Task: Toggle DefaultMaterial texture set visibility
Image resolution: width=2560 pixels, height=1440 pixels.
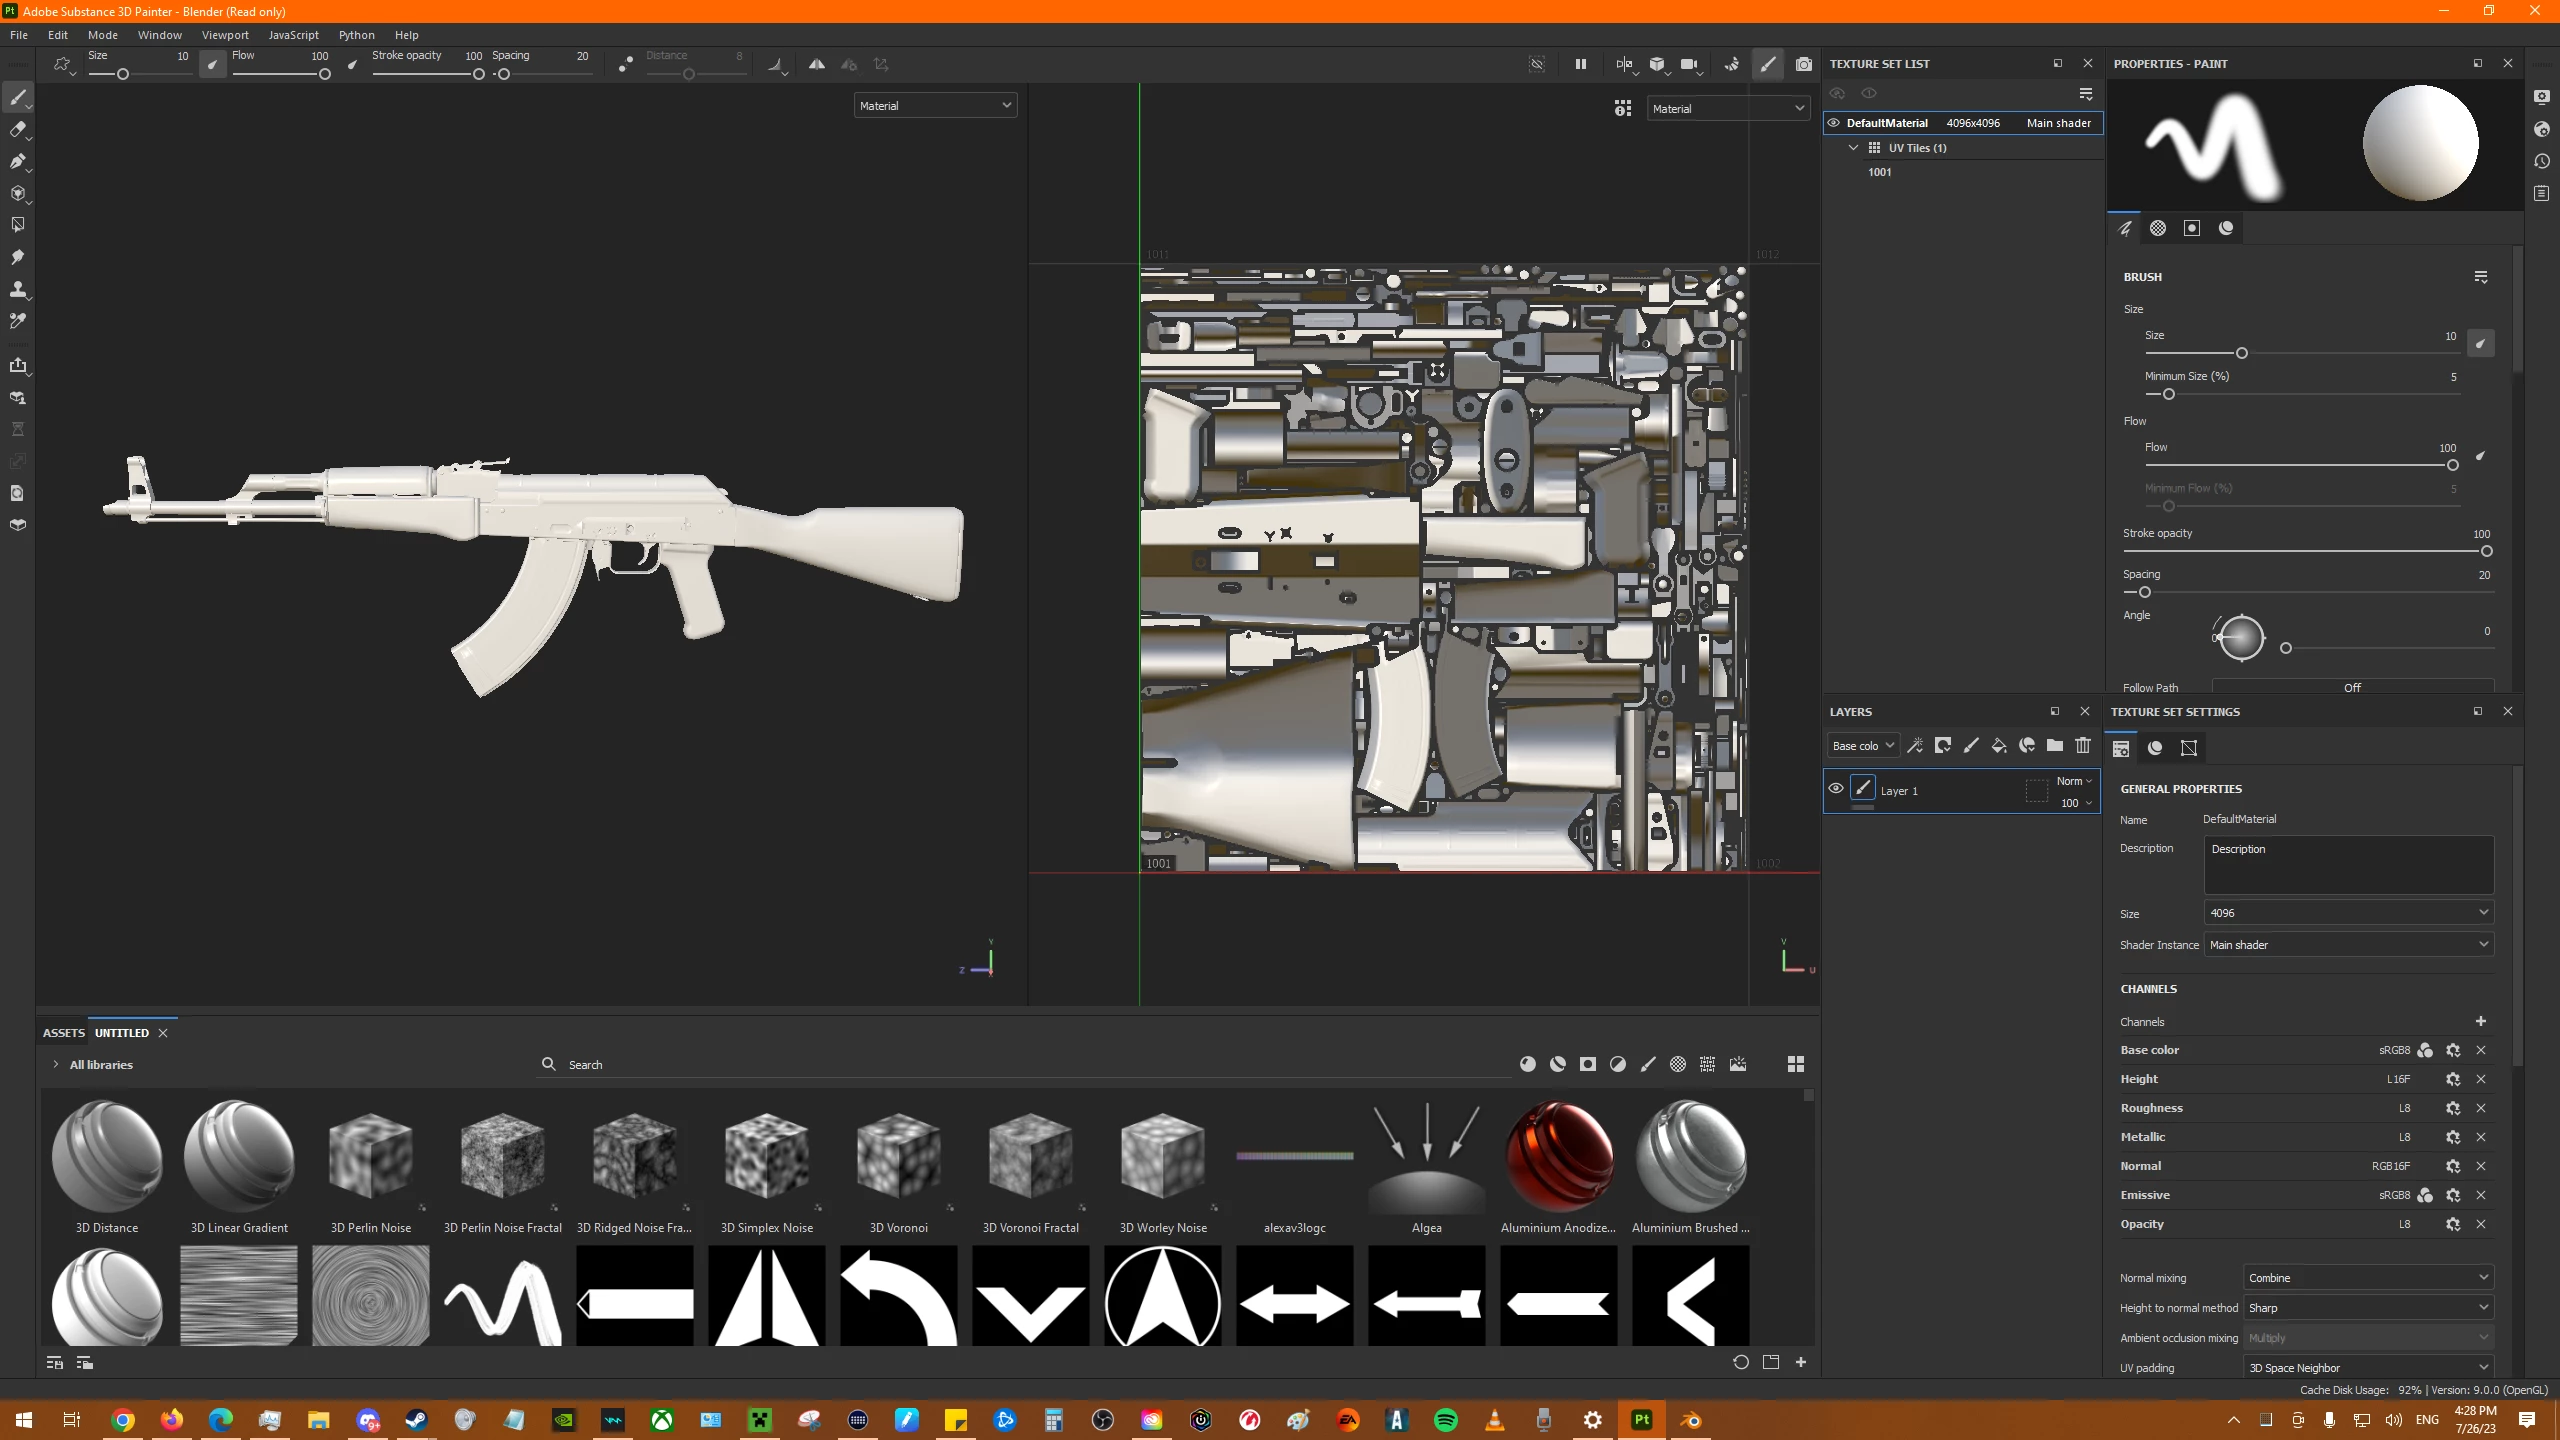Action: 1834,123
